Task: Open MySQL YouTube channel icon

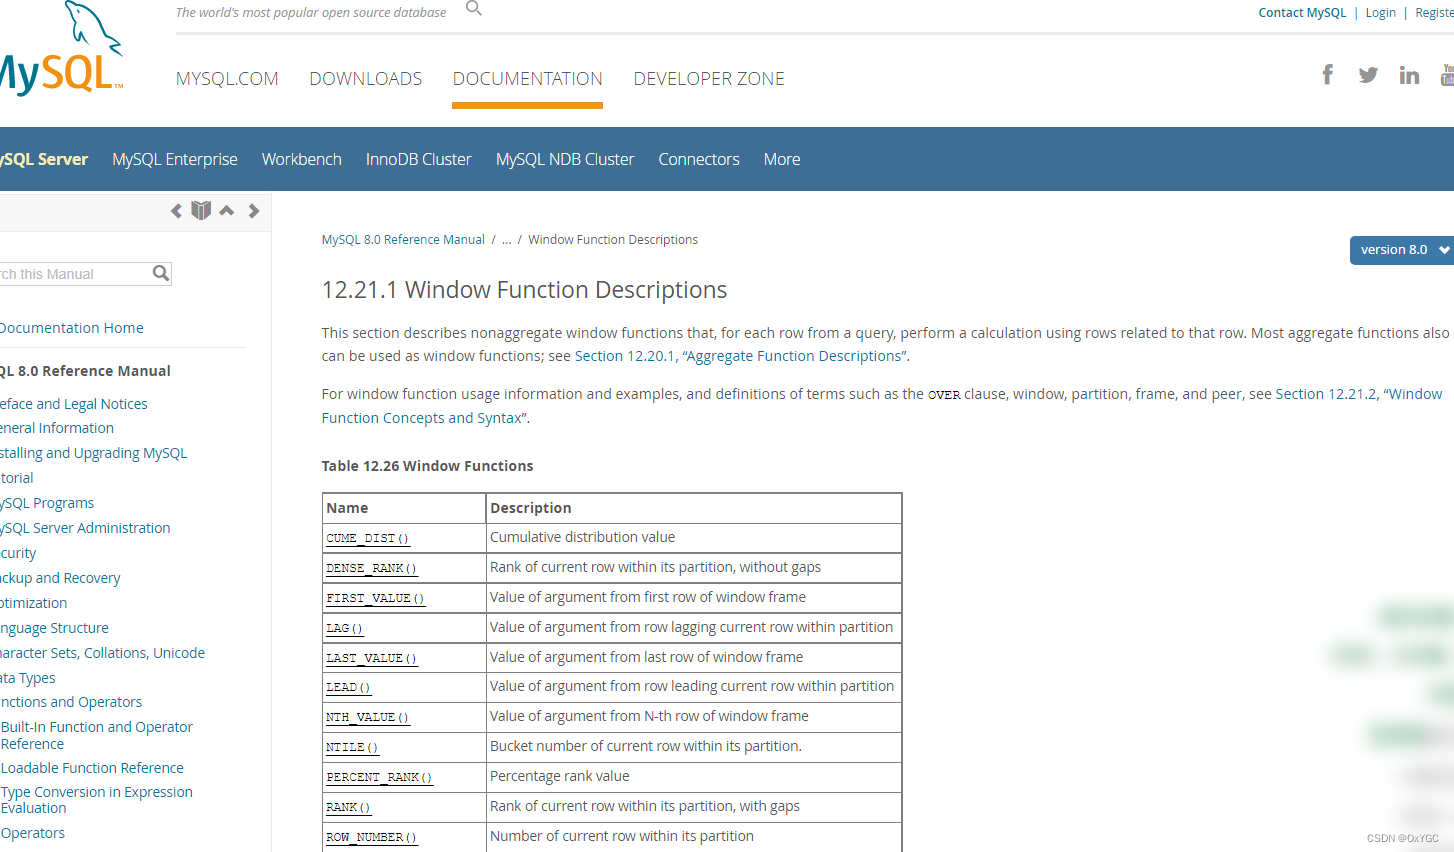Action: (1447, 75)
